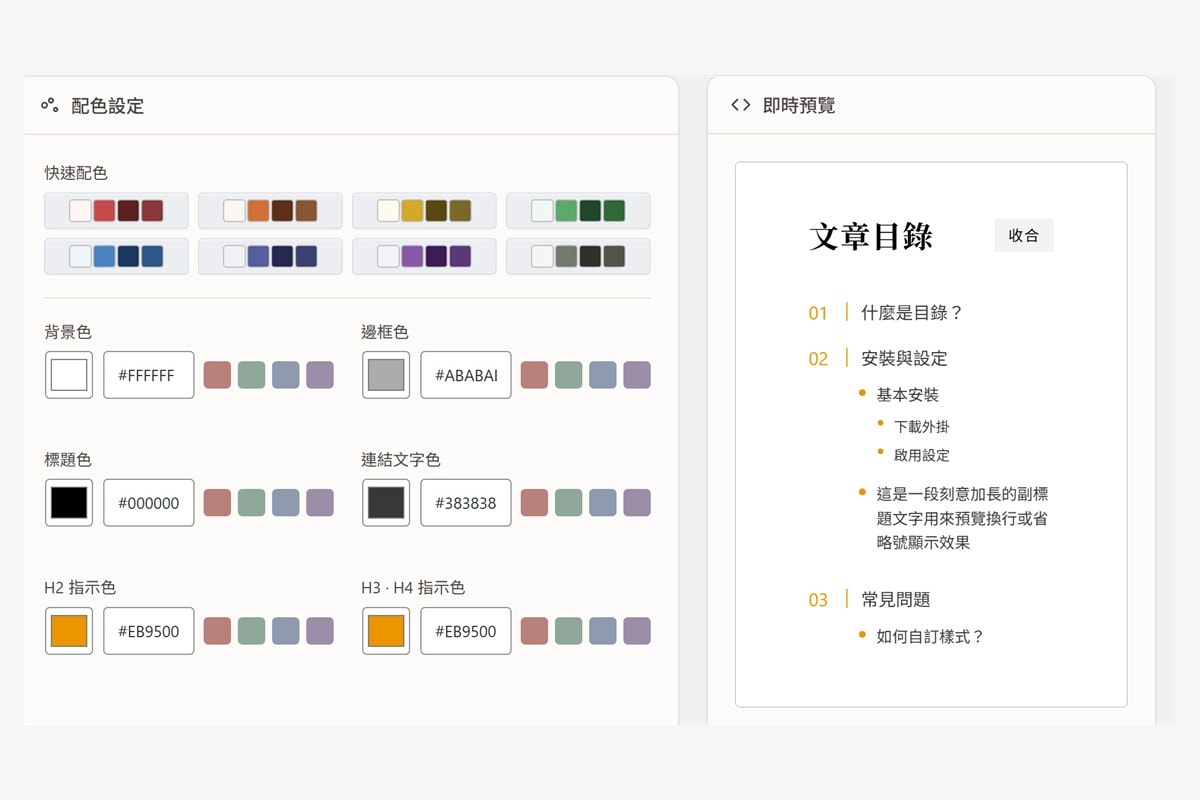Click the 配色設定 panel title
Image resolution: width=1200 pixels, height=800 pixels.
tap(108, 105)
